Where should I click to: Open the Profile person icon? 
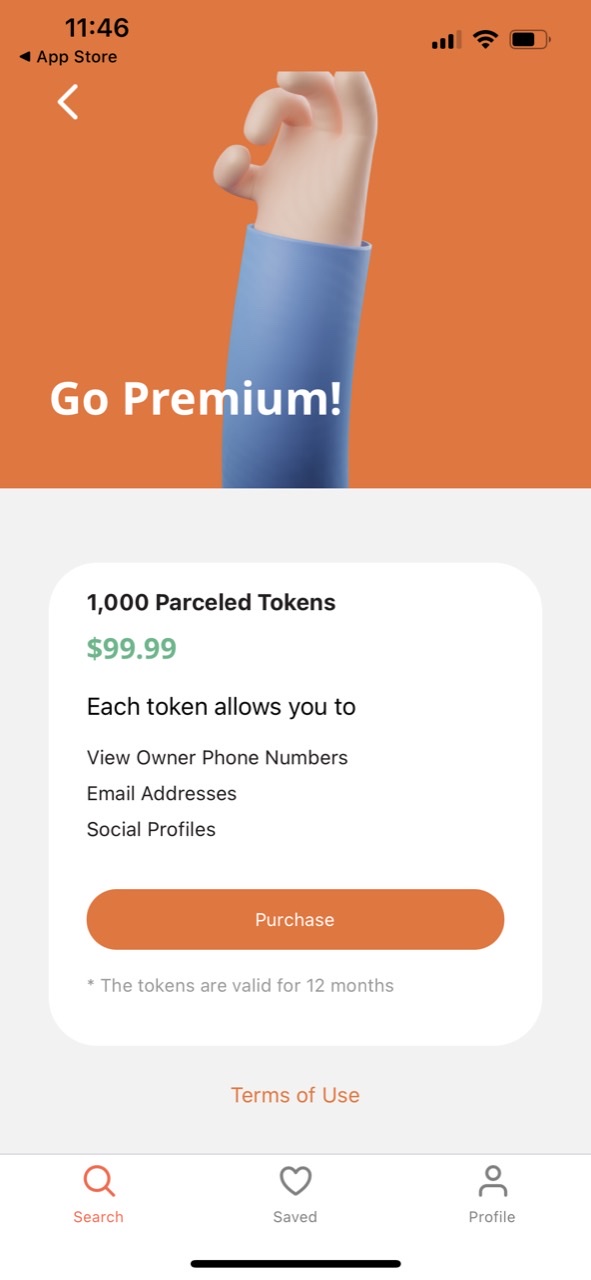[492, 1182]
